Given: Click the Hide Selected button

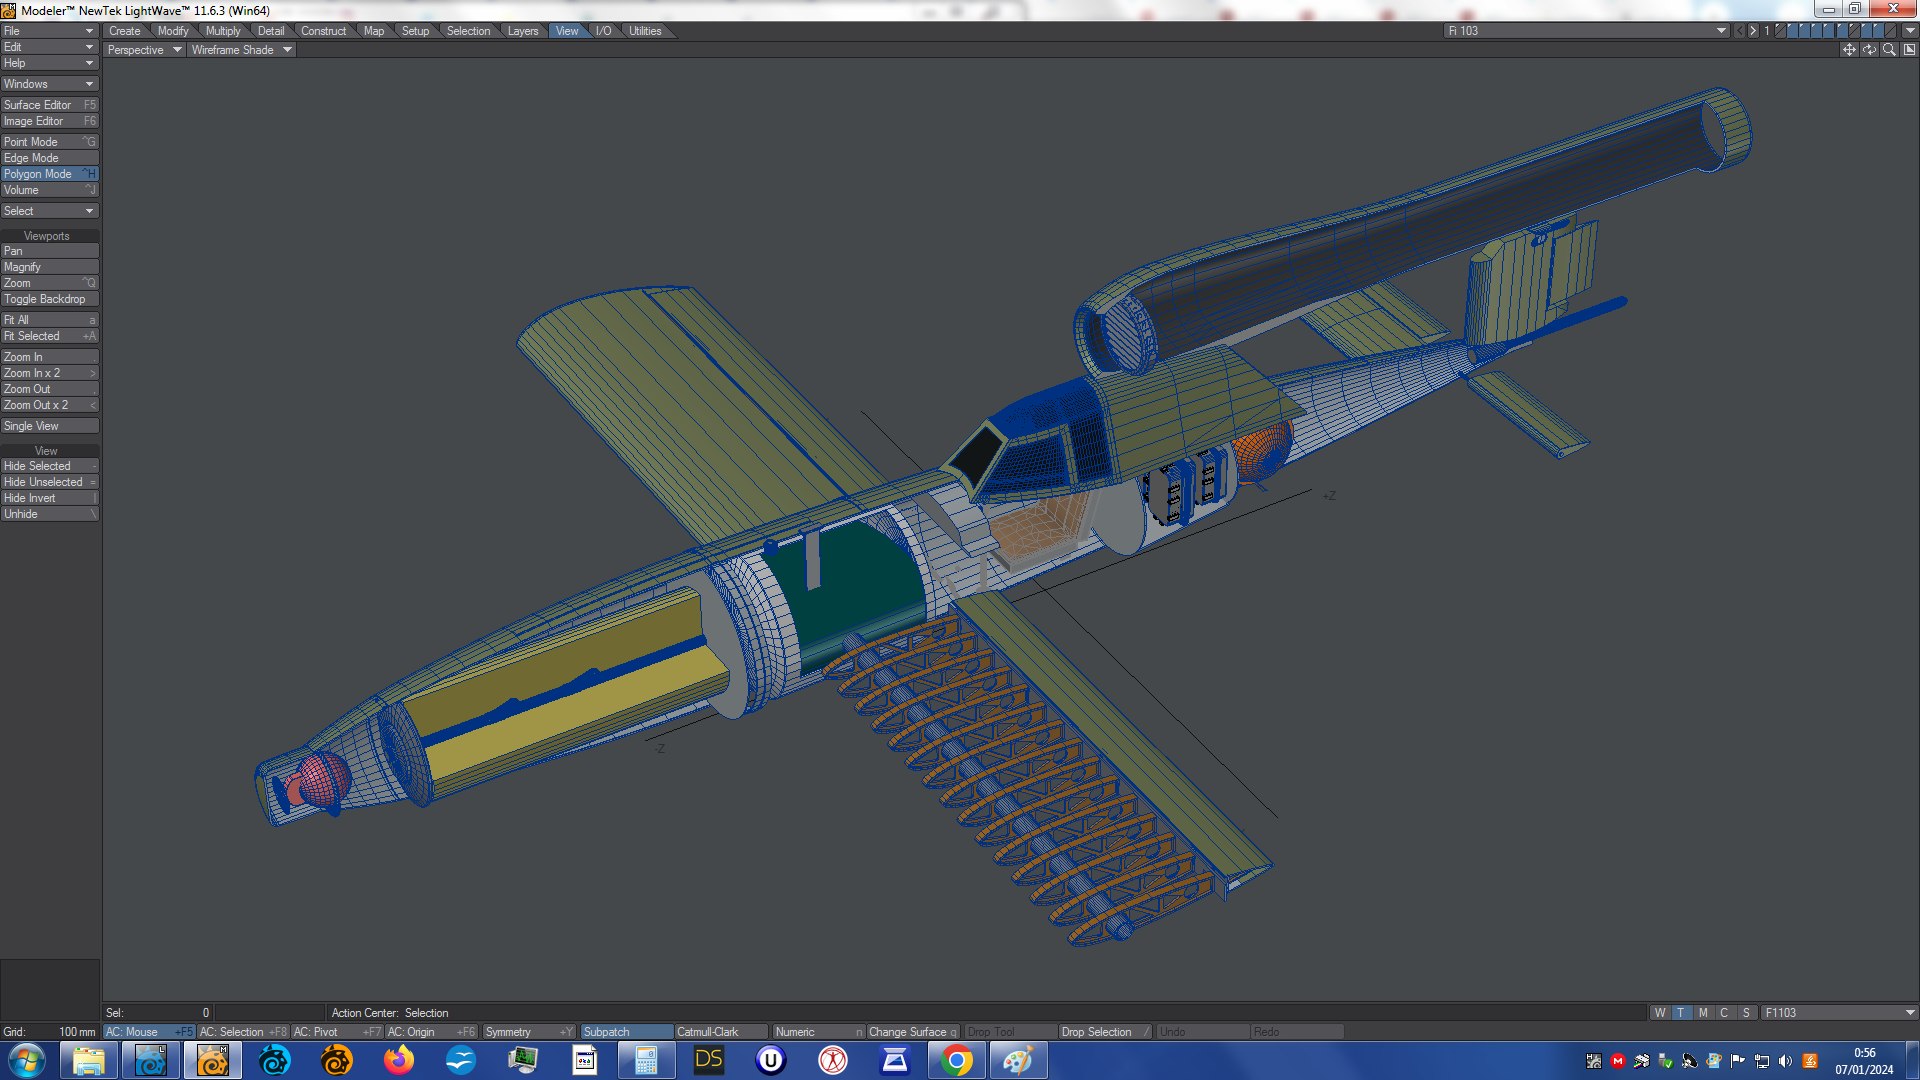Looking at the screenshot, I should pos(50,466).
